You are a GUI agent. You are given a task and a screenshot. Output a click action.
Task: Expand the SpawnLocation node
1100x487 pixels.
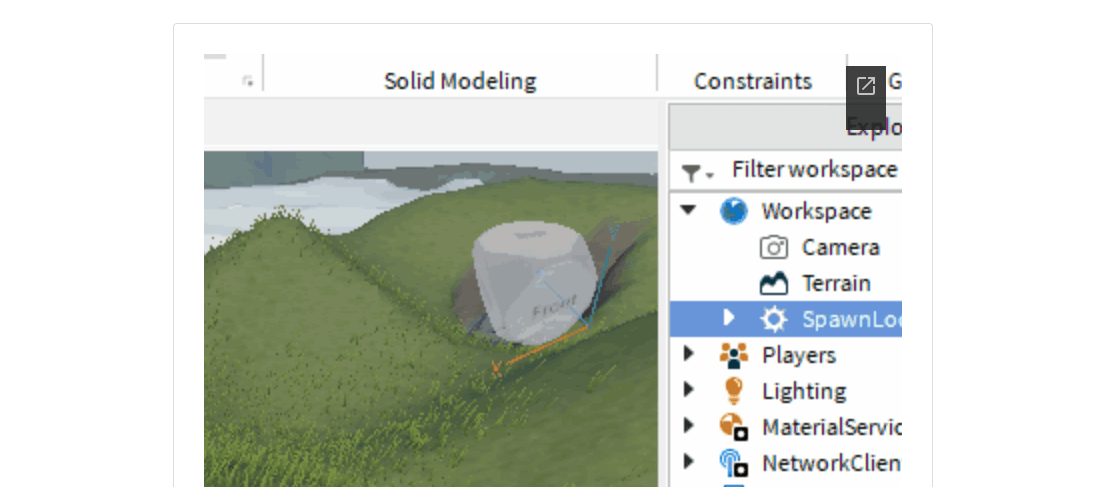[x=729, y=318]
